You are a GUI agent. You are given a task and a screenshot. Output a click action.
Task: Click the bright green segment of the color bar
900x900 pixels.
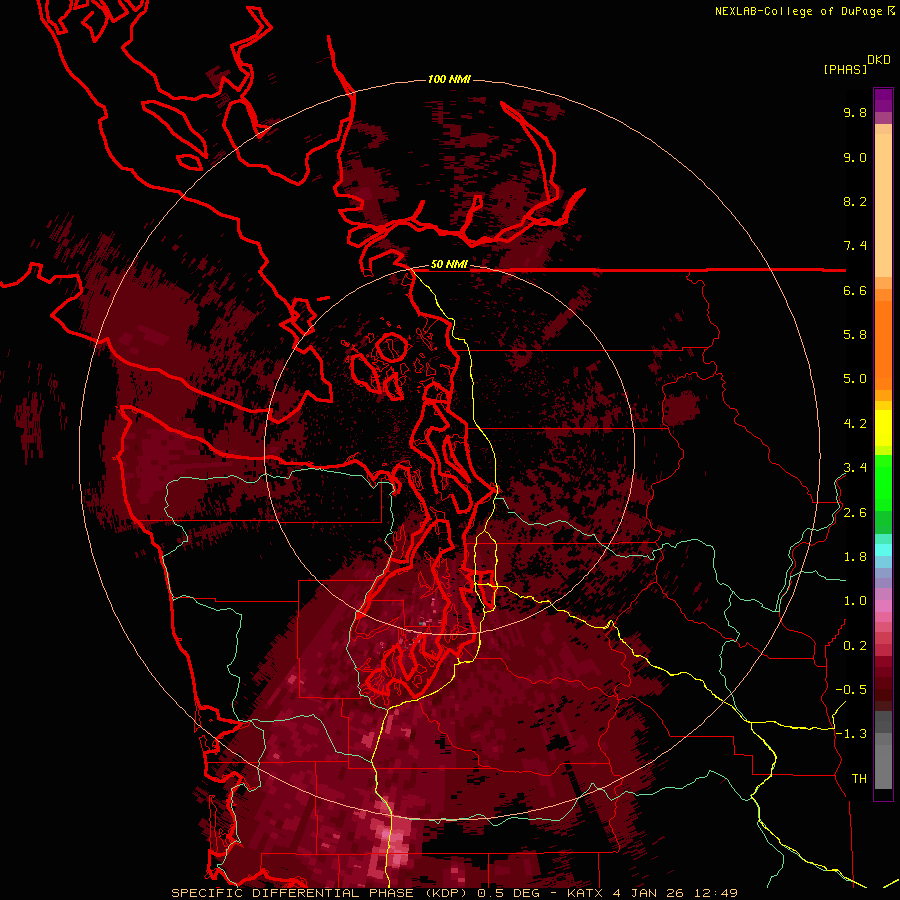pos(883,483)
